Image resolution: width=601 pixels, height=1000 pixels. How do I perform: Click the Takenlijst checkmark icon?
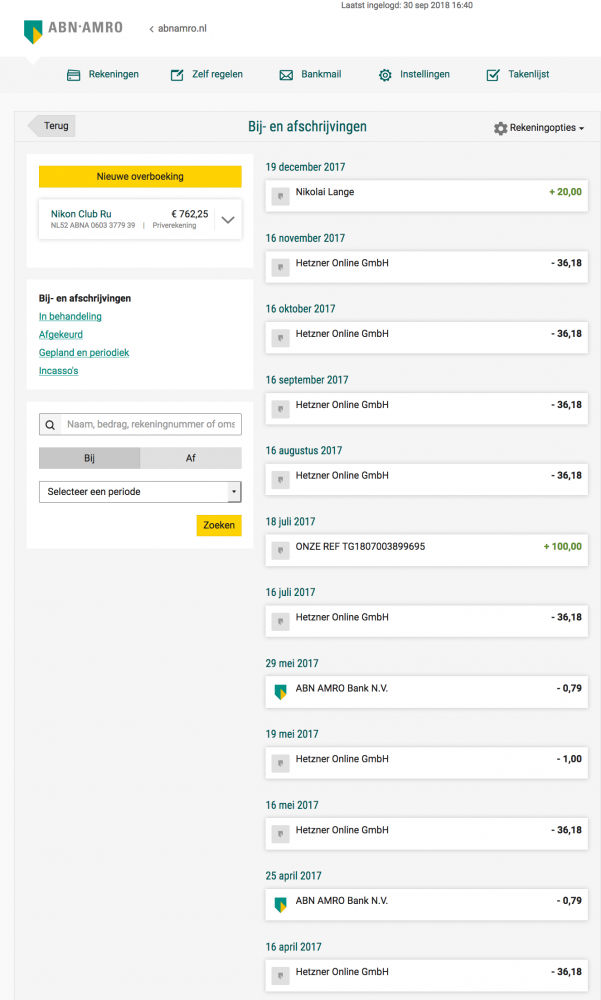click(x=493, y=75)
